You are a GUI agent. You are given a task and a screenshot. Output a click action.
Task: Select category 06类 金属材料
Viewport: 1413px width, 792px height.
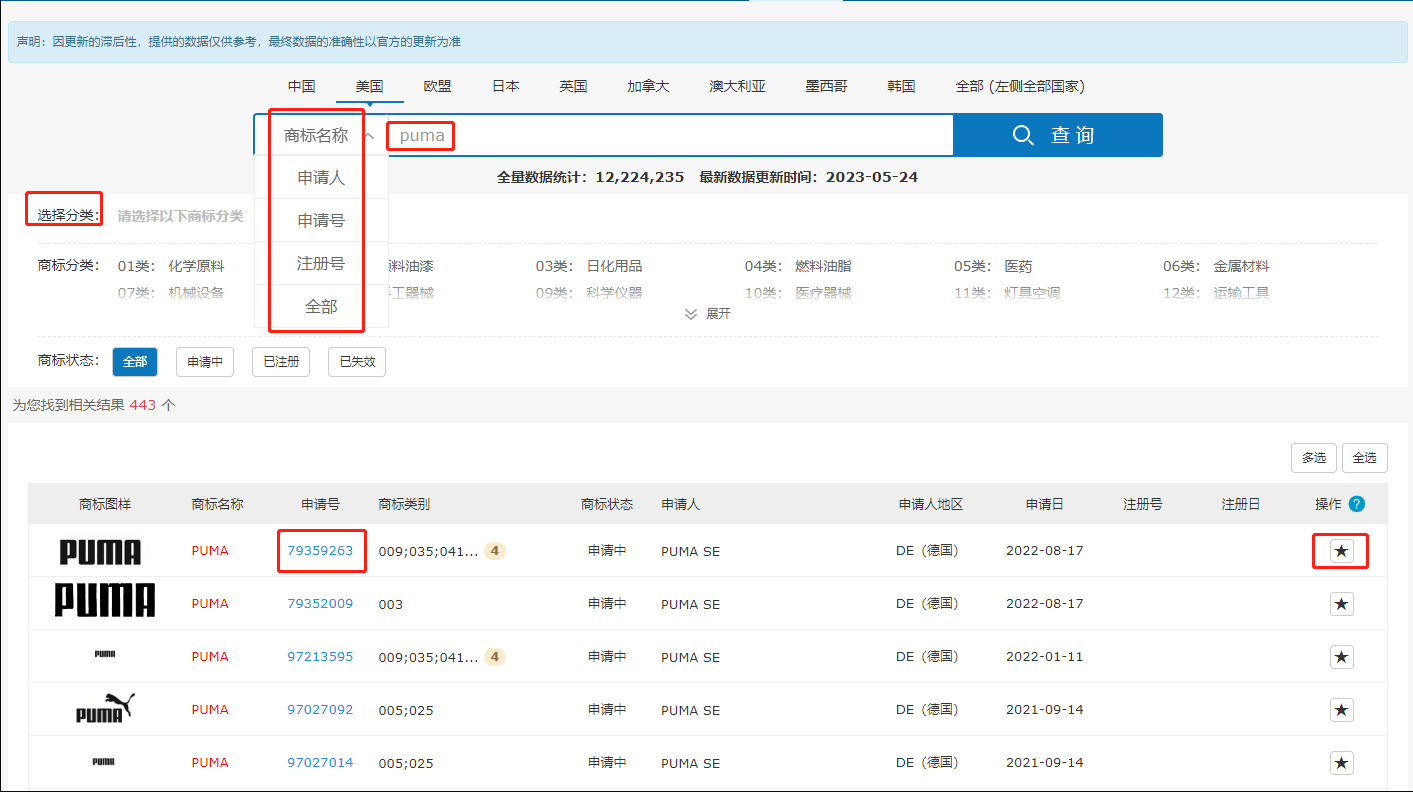point(1216,266)
